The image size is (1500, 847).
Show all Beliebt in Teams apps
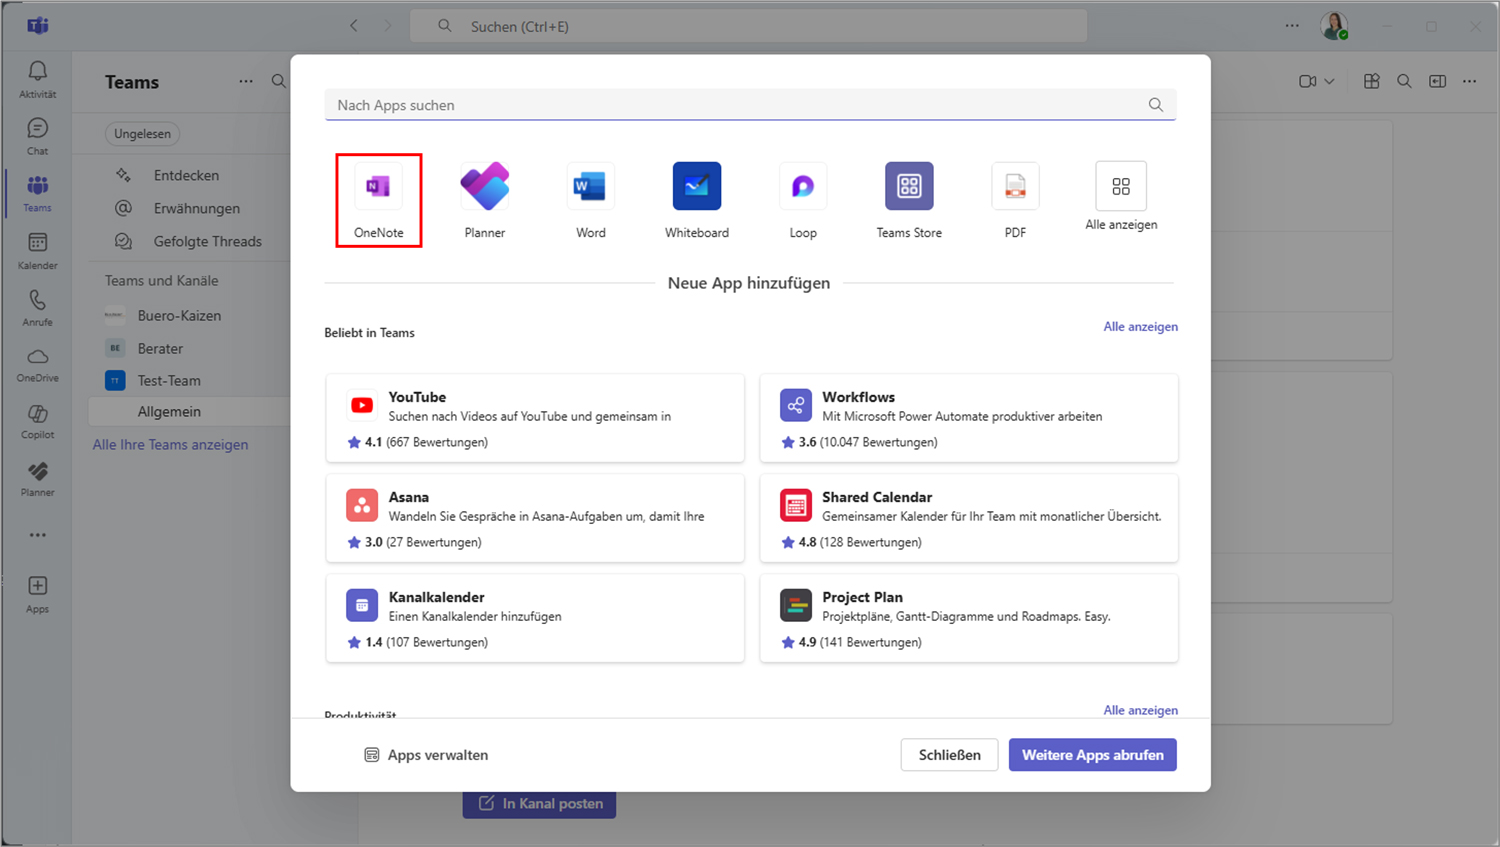coord(1140,327)
